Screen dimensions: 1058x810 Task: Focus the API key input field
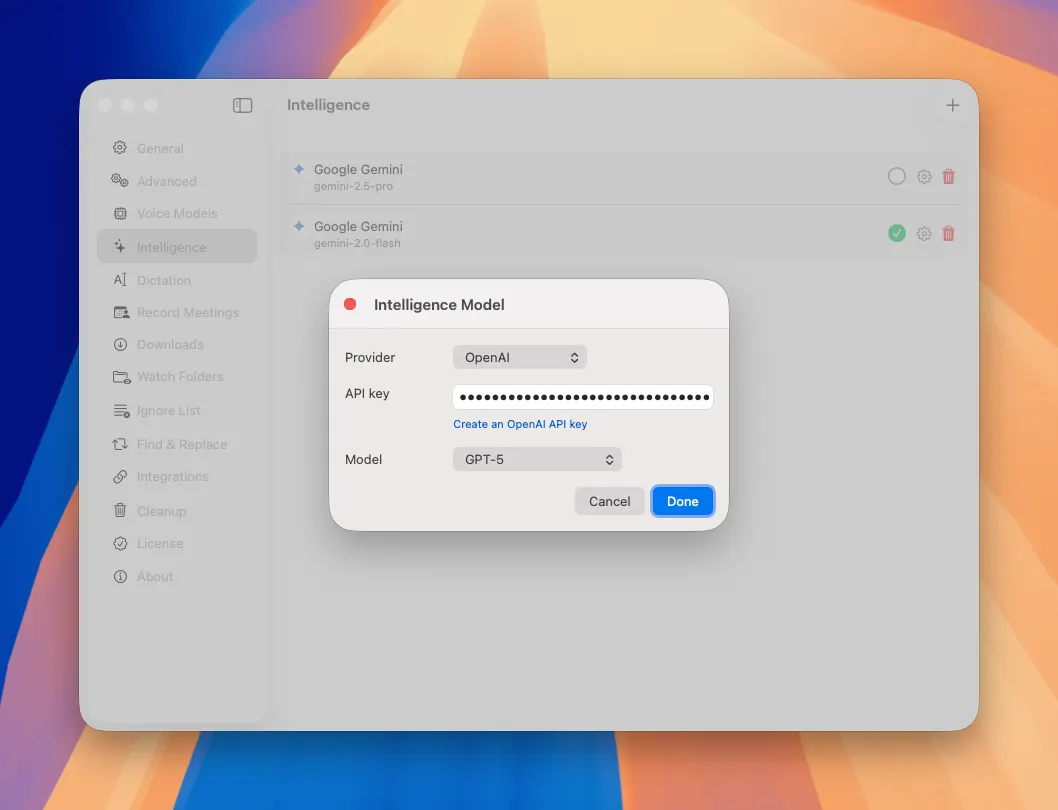(x=583, y=397)
